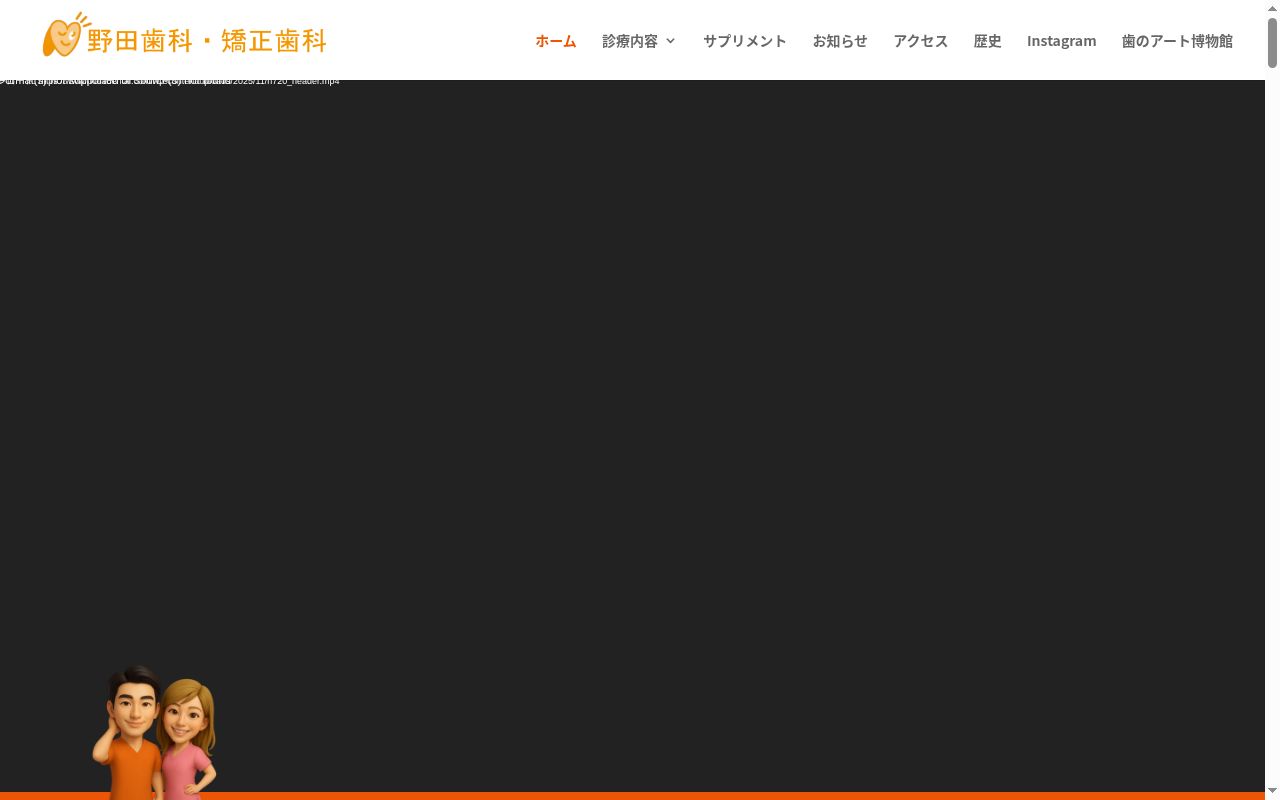The height and width of the screenshot is (800, 1280).
Task: Click the page vertical scrollbar thumb
Action: 1272,42
